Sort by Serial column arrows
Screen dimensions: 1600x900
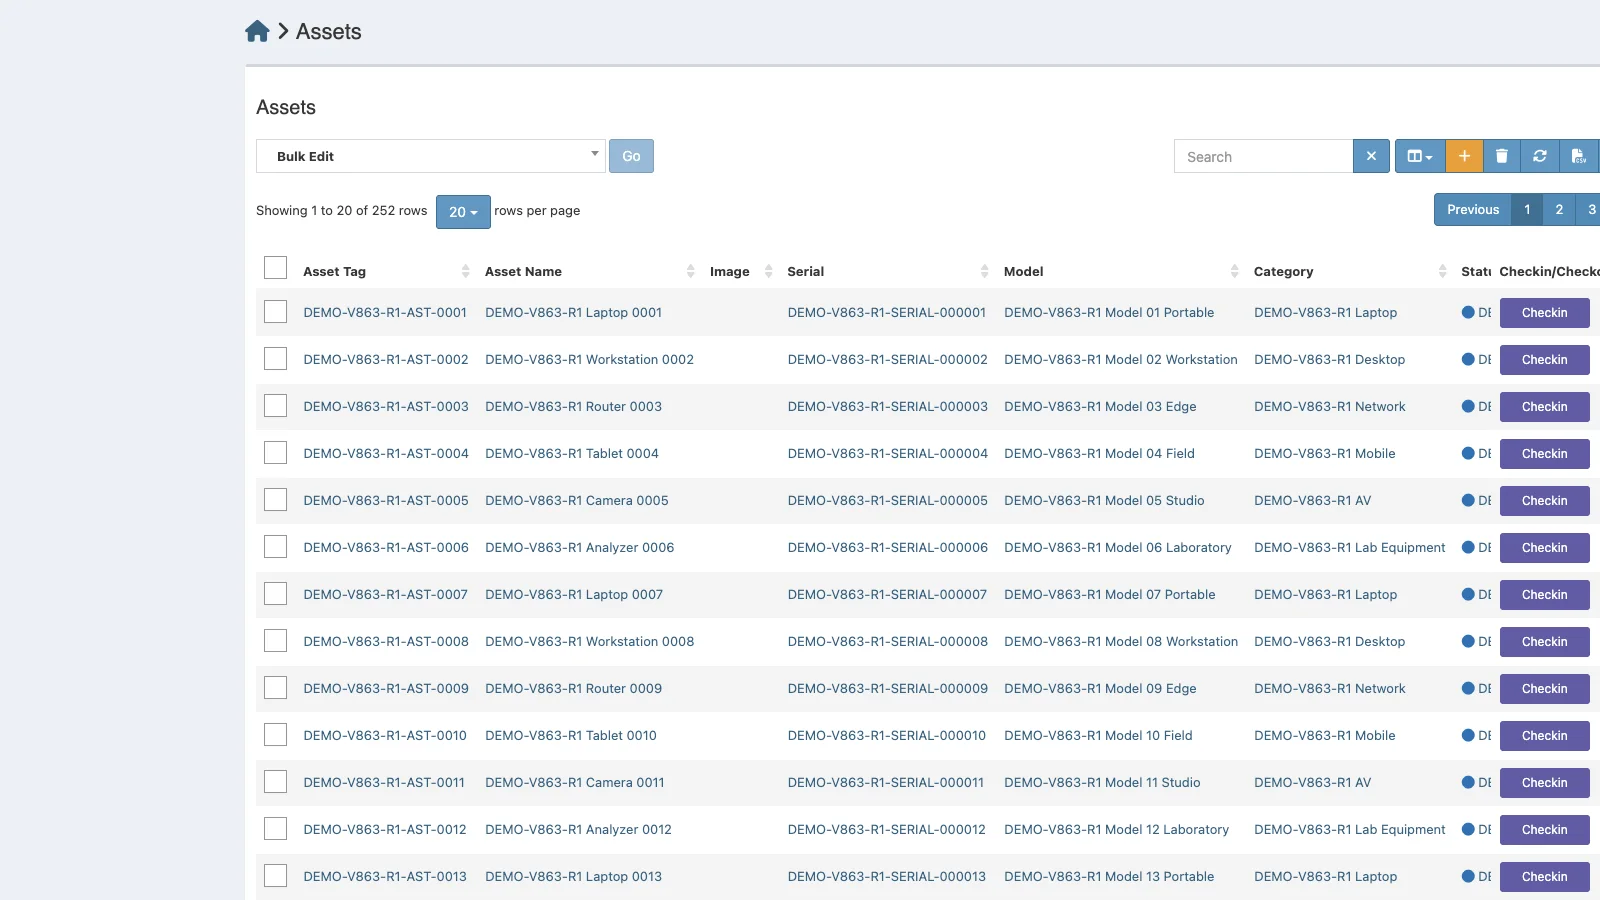[x=984, y=271]
